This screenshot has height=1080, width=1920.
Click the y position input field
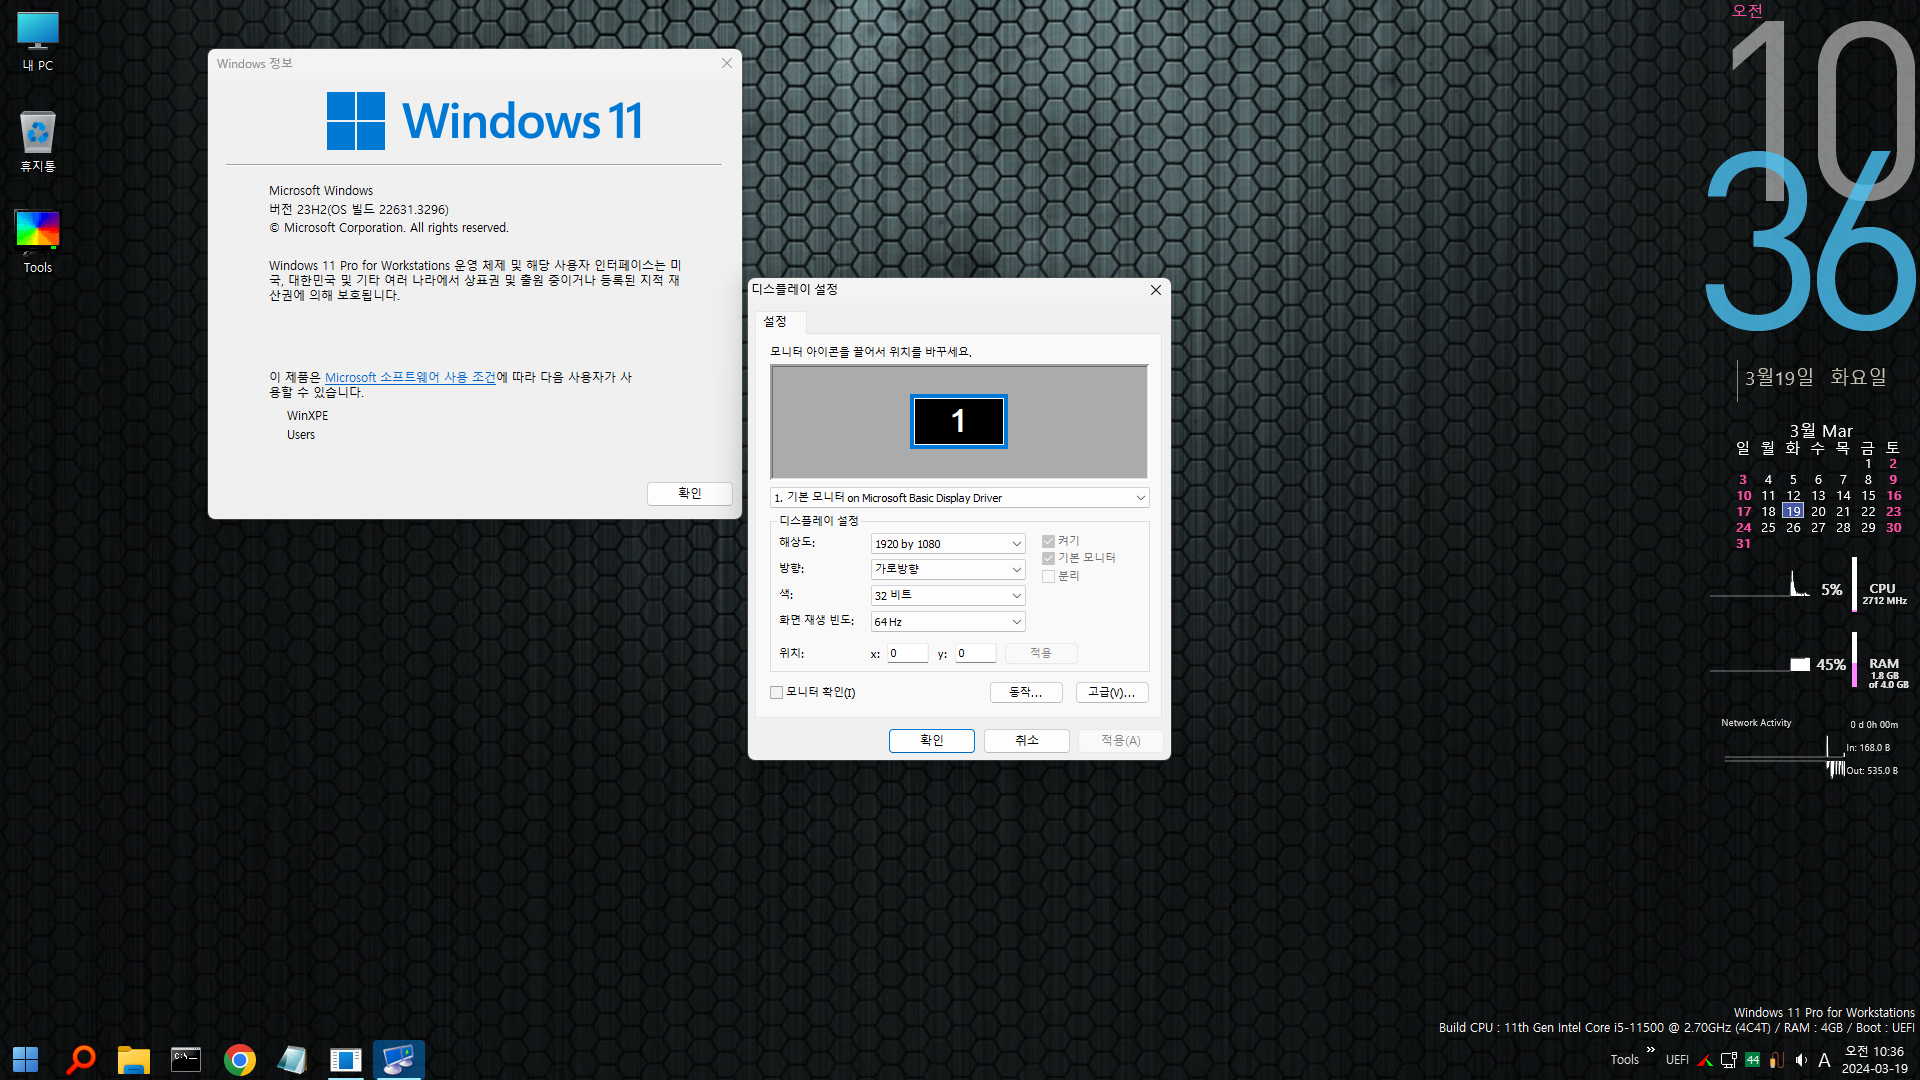point(975,653)
